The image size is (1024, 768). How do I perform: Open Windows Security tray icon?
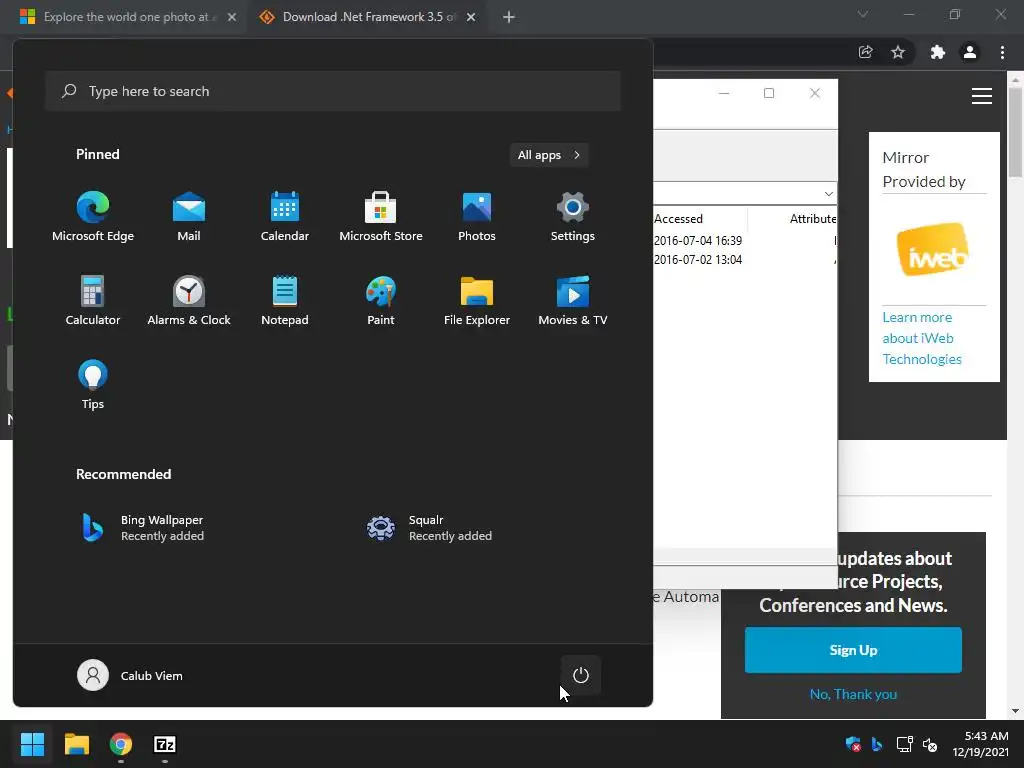click(x=853, y=744)
